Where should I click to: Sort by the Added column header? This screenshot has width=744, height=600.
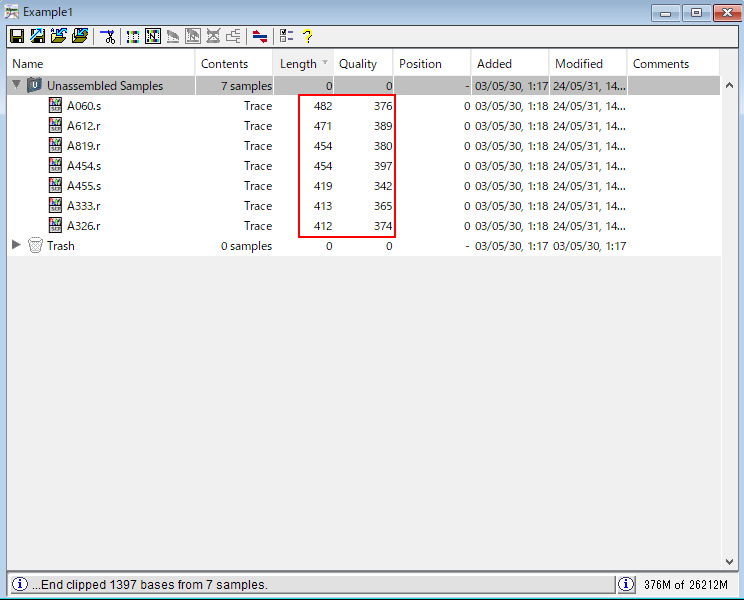(x=510, y=64)
